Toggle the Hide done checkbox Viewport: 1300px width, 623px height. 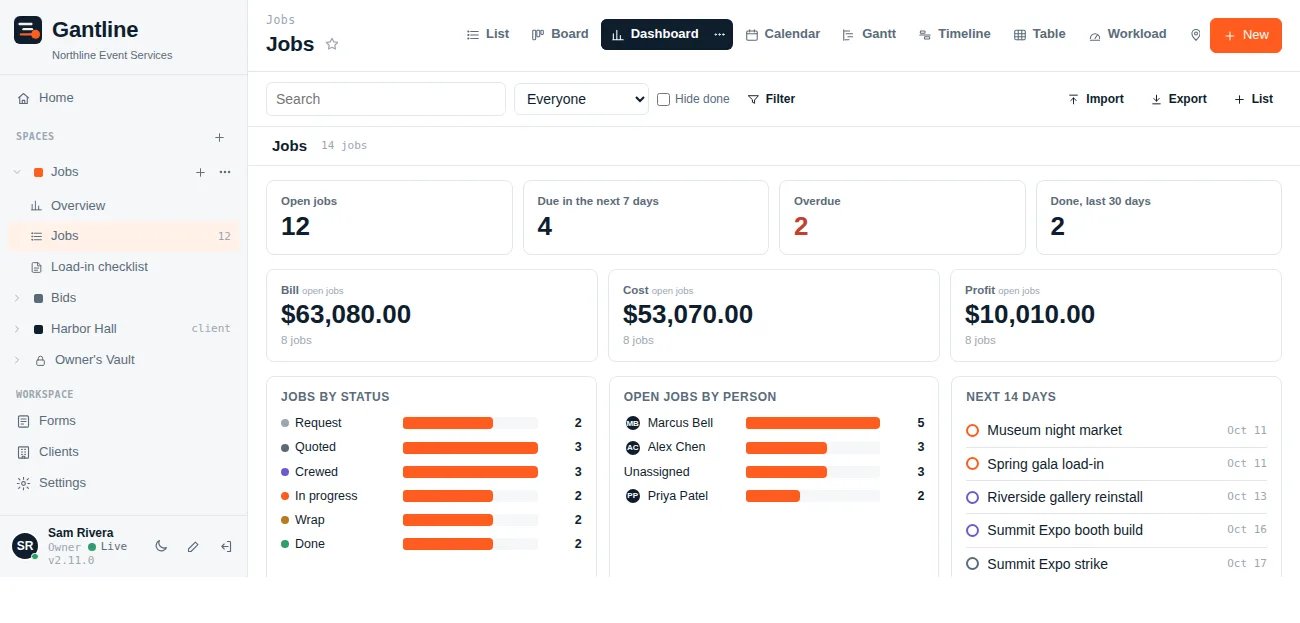pos(663,99)
